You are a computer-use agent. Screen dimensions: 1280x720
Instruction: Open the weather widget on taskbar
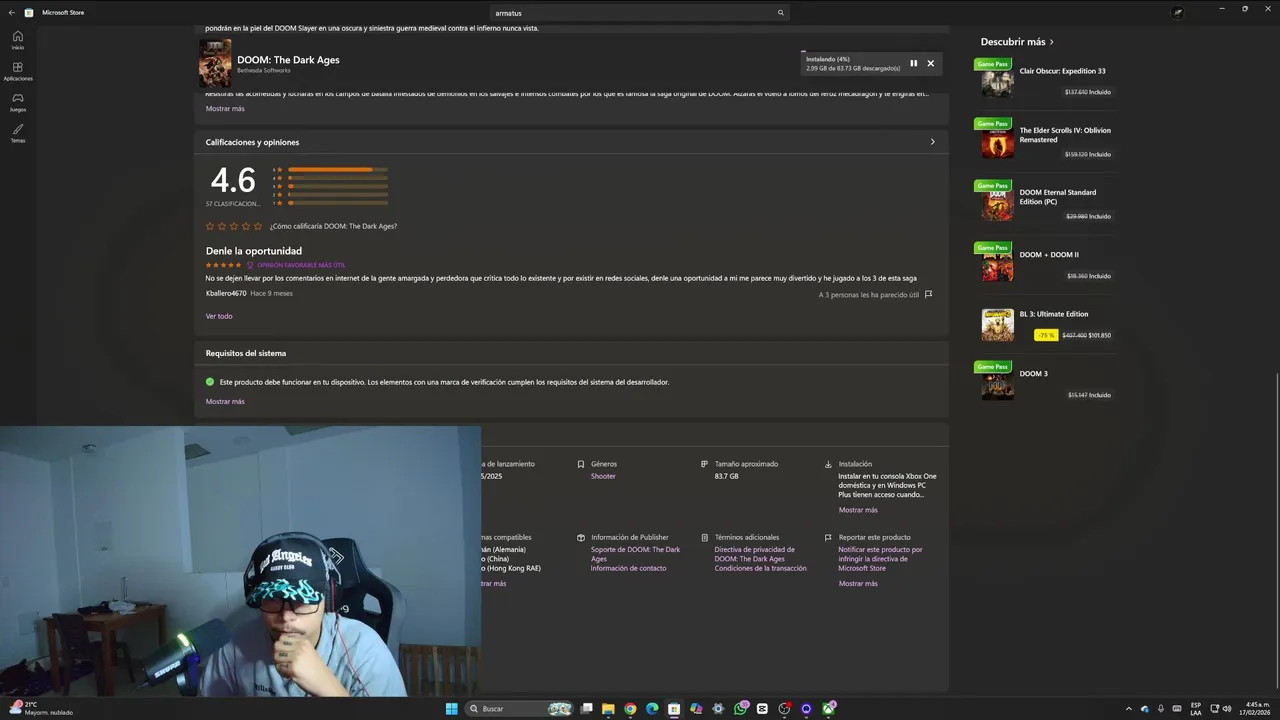click(x=42, y=708)
